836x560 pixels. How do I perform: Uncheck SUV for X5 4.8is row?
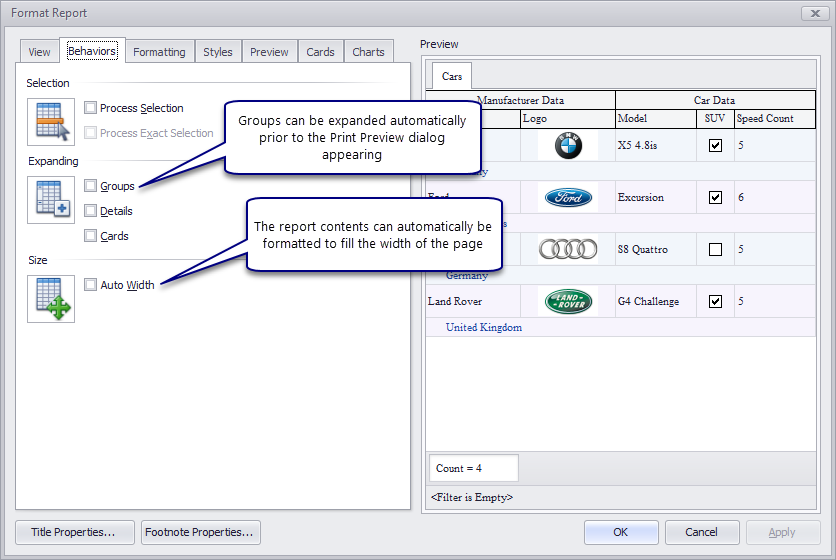[x=715, y=146]
